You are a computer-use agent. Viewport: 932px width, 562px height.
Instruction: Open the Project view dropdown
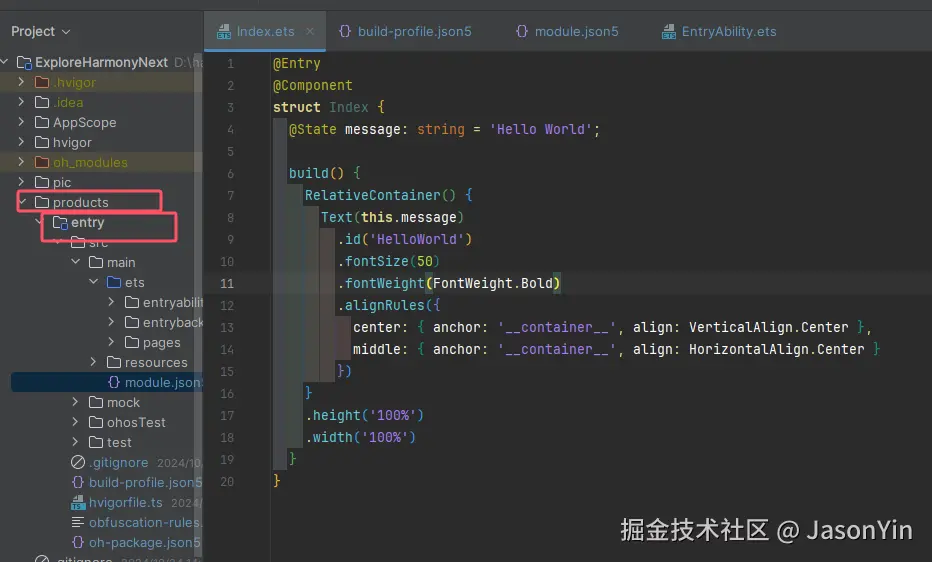pos(40,31)
